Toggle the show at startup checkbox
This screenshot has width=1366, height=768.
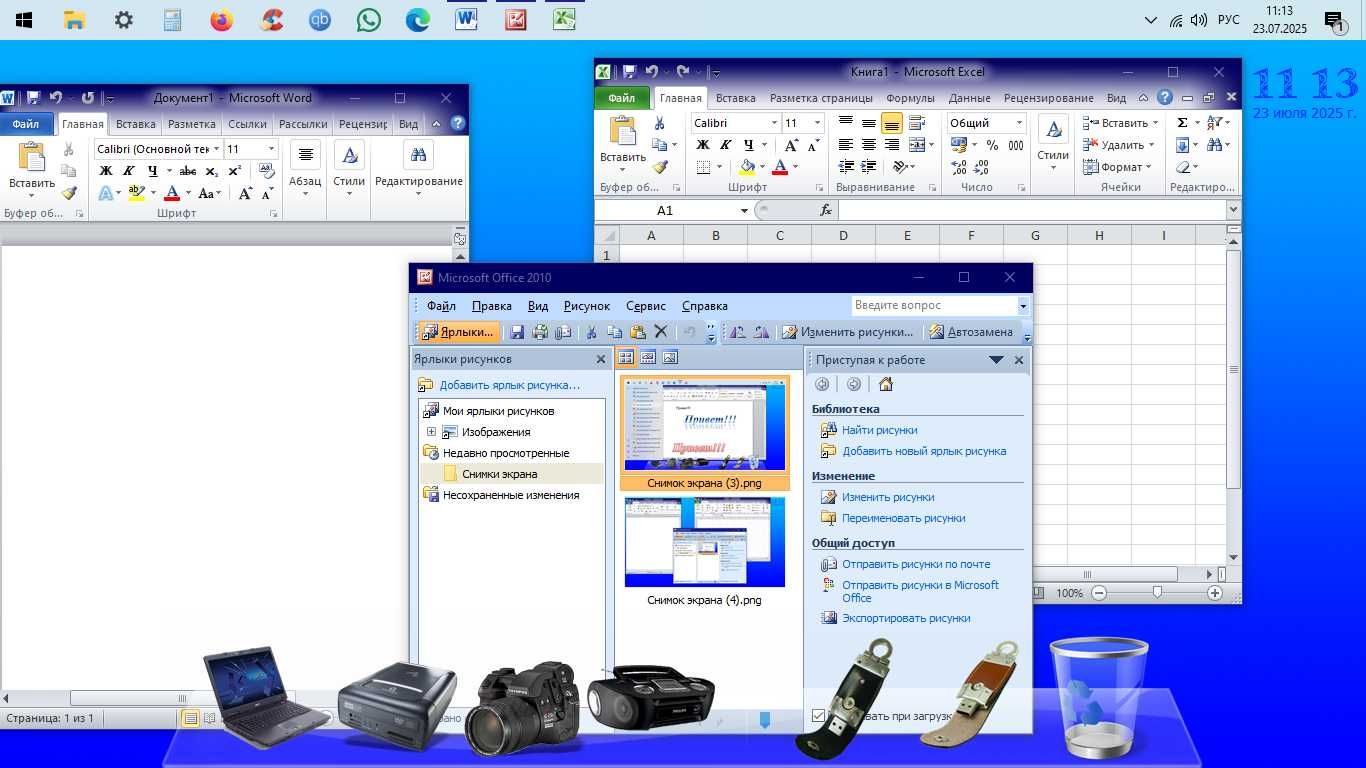click(x=819, y=716)
